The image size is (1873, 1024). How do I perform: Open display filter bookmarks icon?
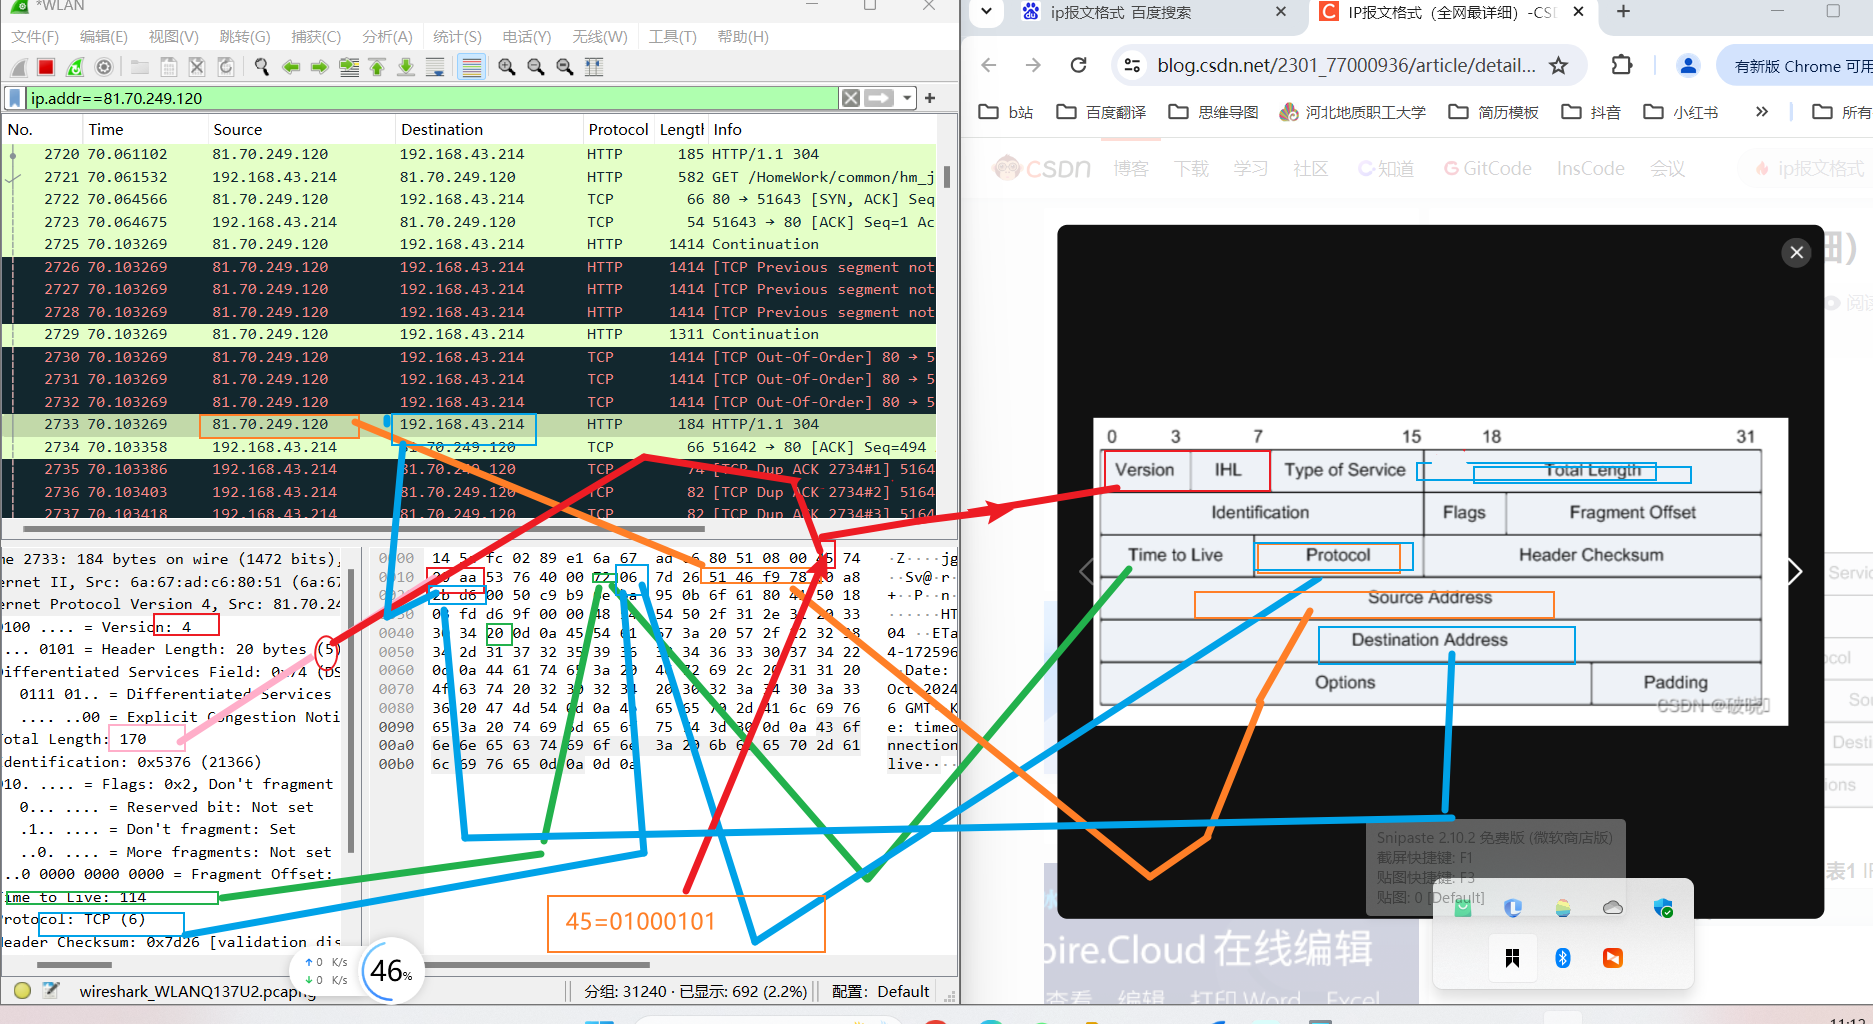[15, 98]
